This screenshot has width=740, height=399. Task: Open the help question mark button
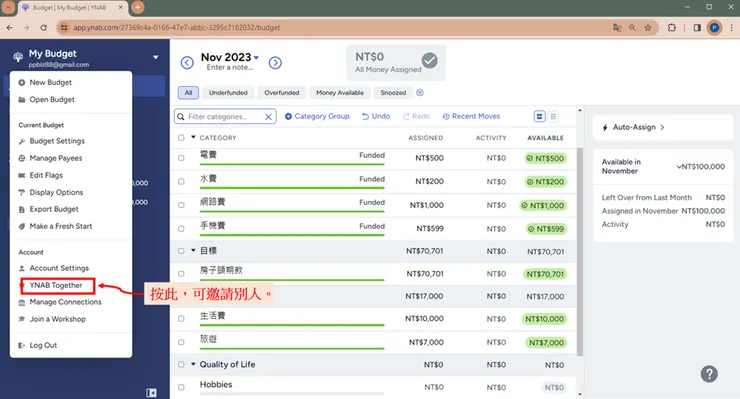[x=709, y=374]
